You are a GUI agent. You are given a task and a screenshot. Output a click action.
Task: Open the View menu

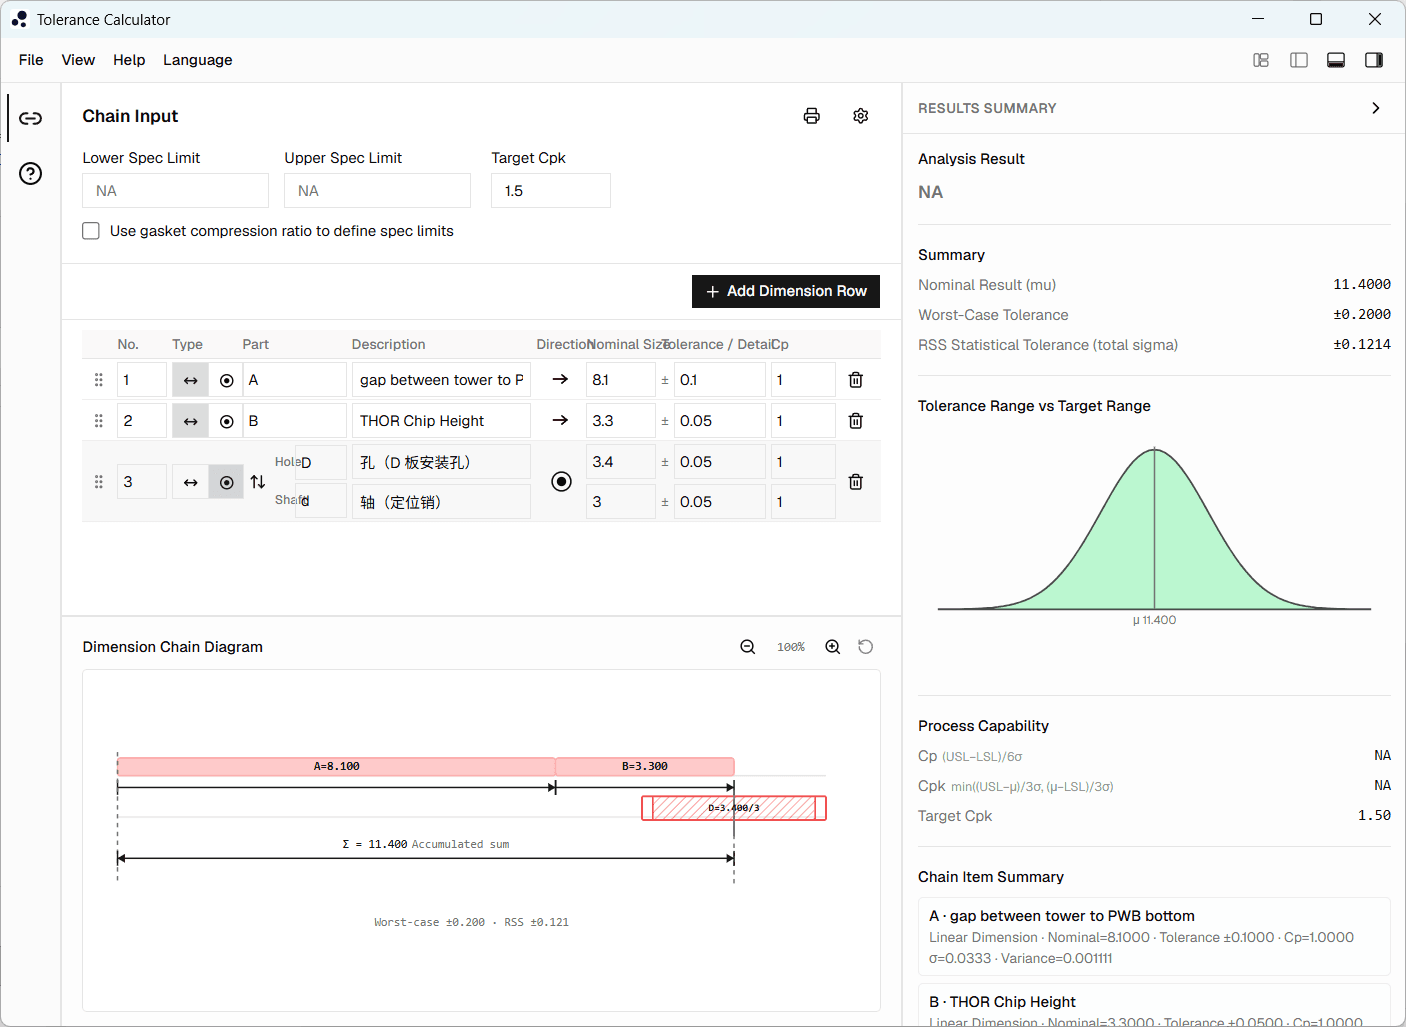pyautogui.click(x=78, y=60)
